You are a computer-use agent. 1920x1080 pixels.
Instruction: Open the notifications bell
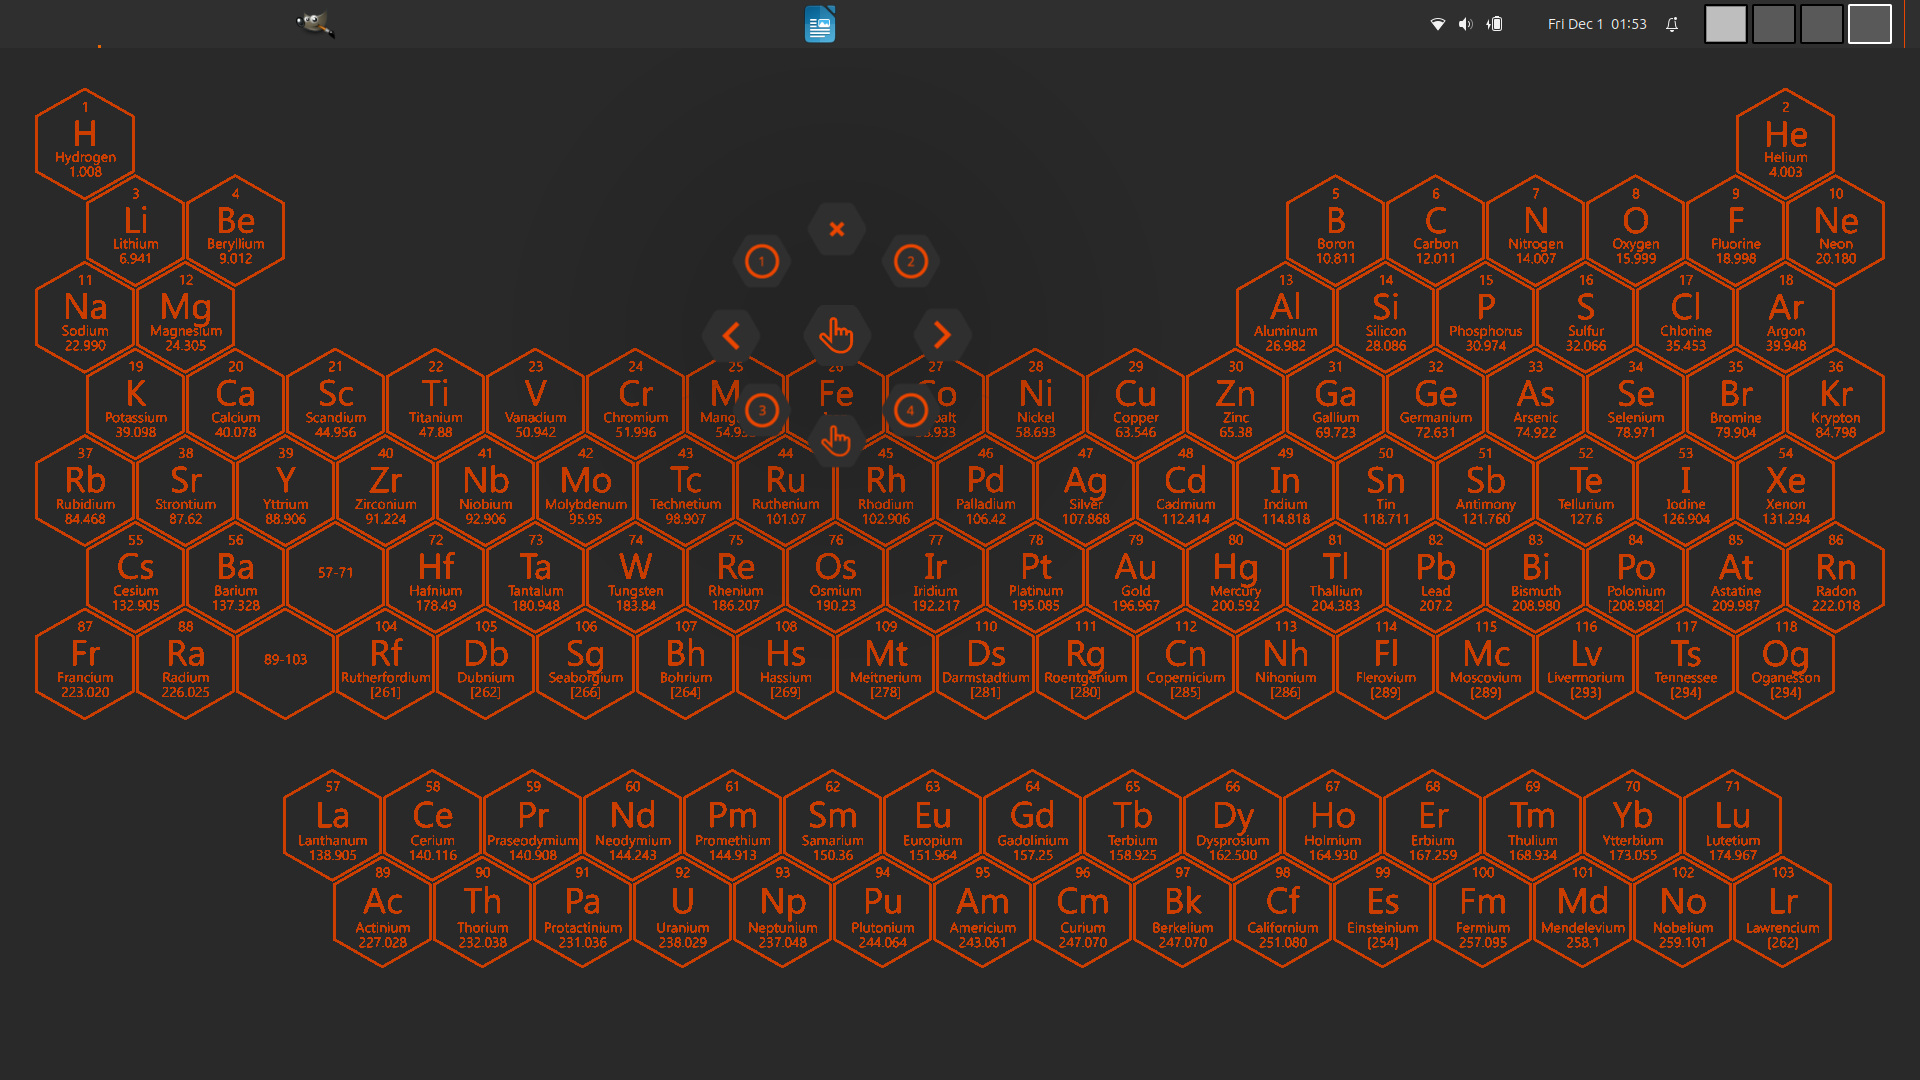1672,24
